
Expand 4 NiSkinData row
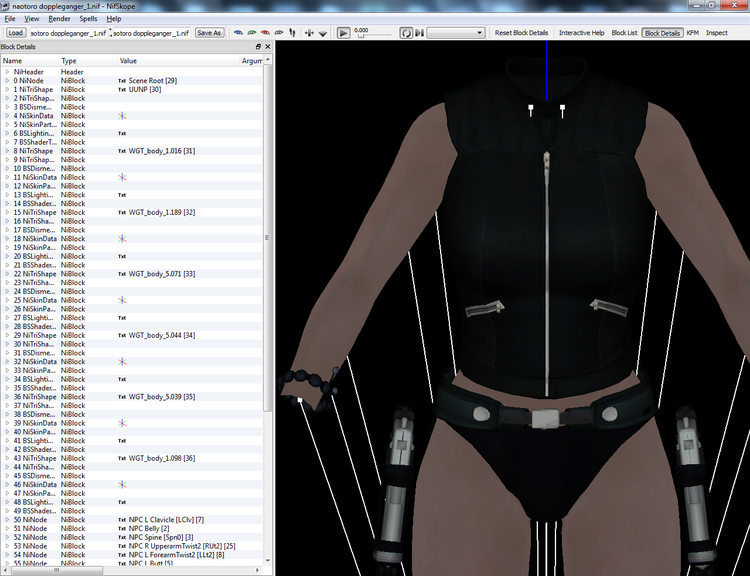(7, 116)
